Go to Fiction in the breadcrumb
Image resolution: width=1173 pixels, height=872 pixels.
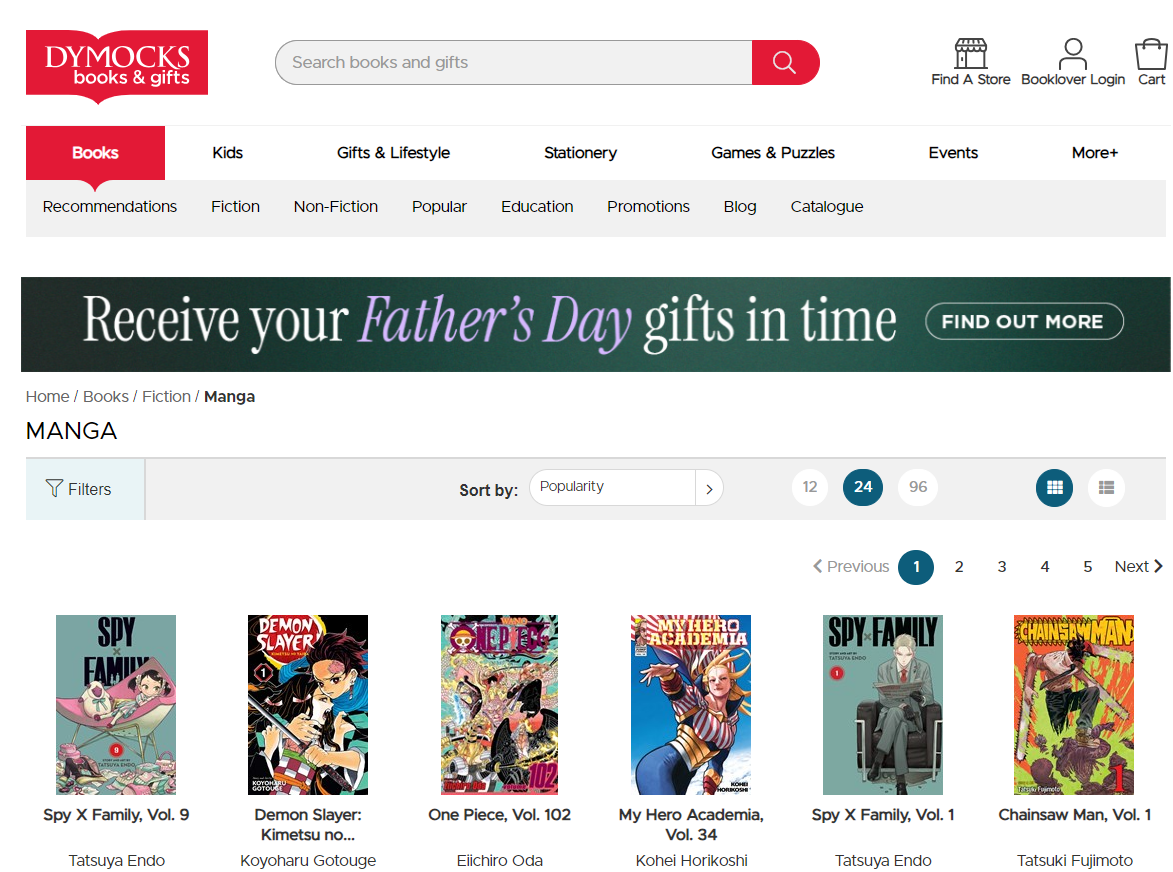[166, 397]
